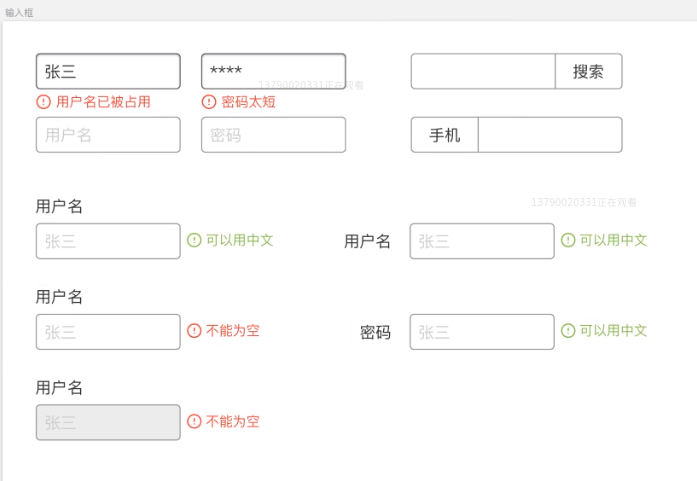This screenshot has width=697, height=481.
Task: Click input under first 用户名 label
Action: click(108, 241)
